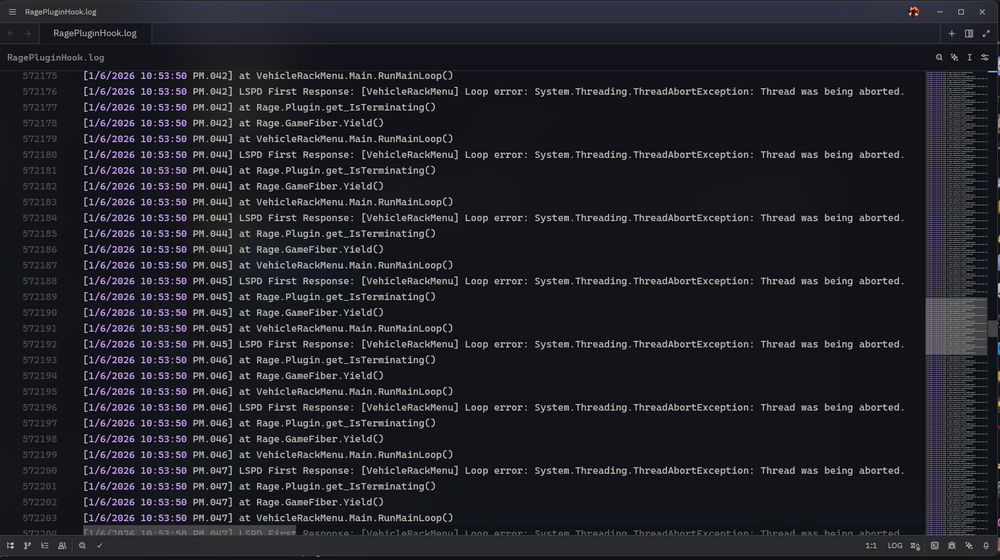The width and height of the screenshot is (1000, 560).
Task: Open the hamburger application menu
Action: pyautogui.click(x=12, y=12)
